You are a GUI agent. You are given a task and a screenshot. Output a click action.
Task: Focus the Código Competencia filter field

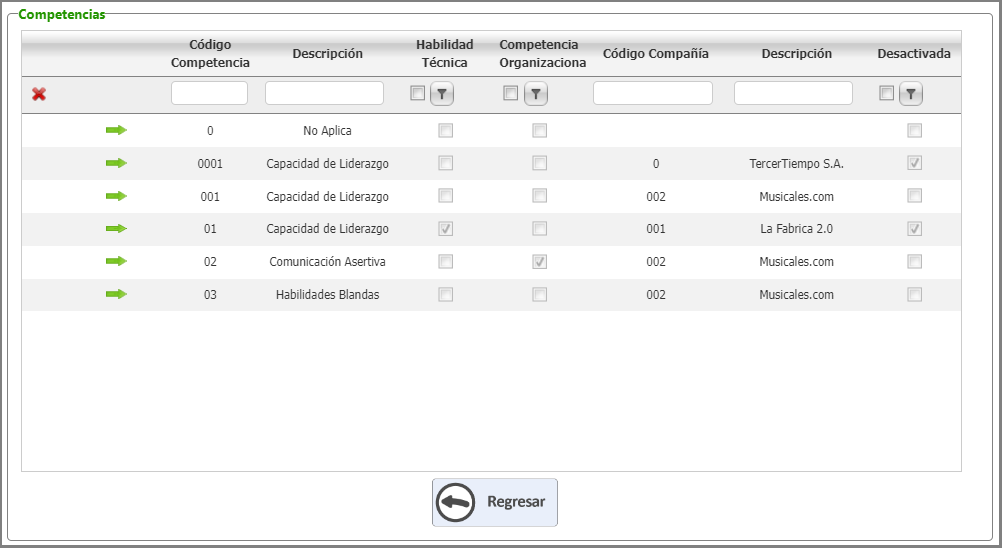pyautogui.click(x=209, y=93)
